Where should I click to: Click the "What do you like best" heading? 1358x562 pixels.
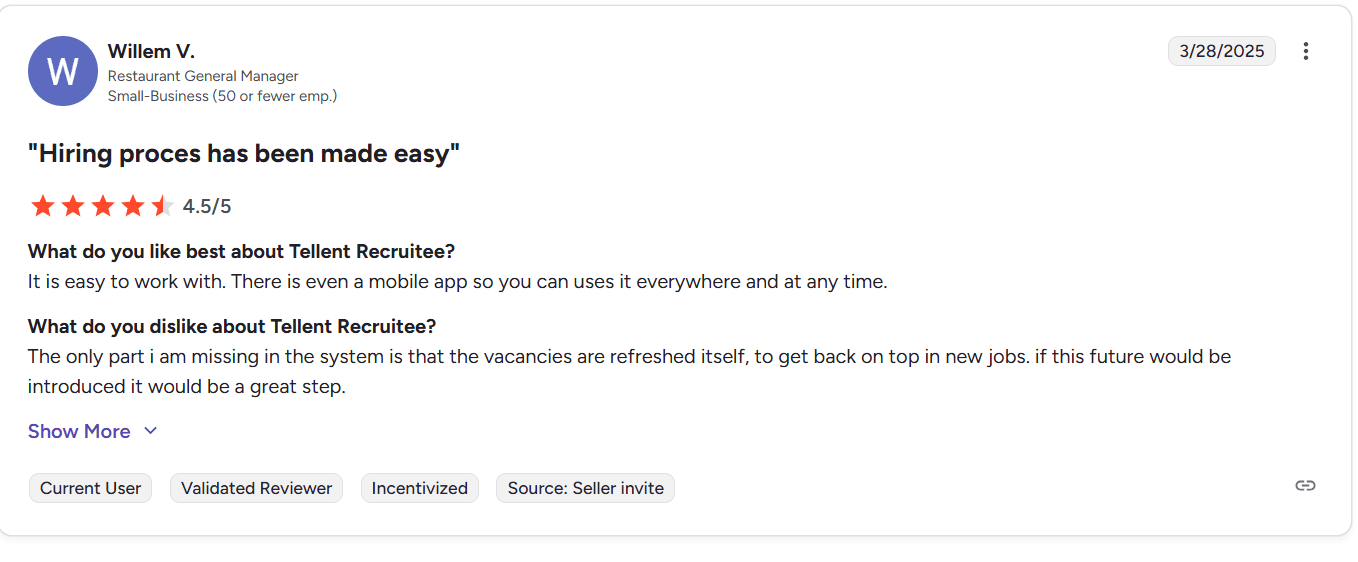pos(241,251)
